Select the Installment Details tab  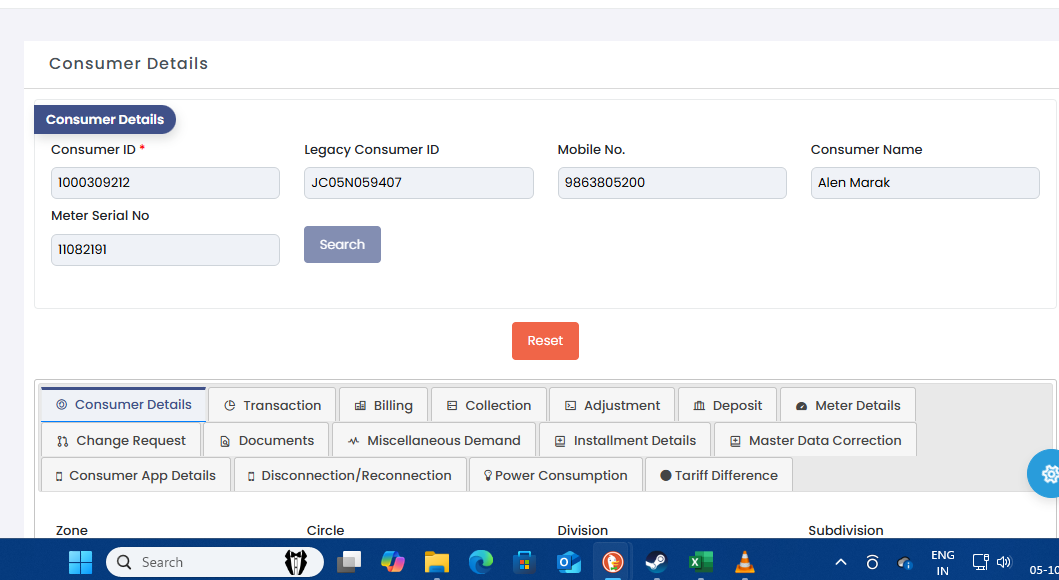tap(625, 440)
